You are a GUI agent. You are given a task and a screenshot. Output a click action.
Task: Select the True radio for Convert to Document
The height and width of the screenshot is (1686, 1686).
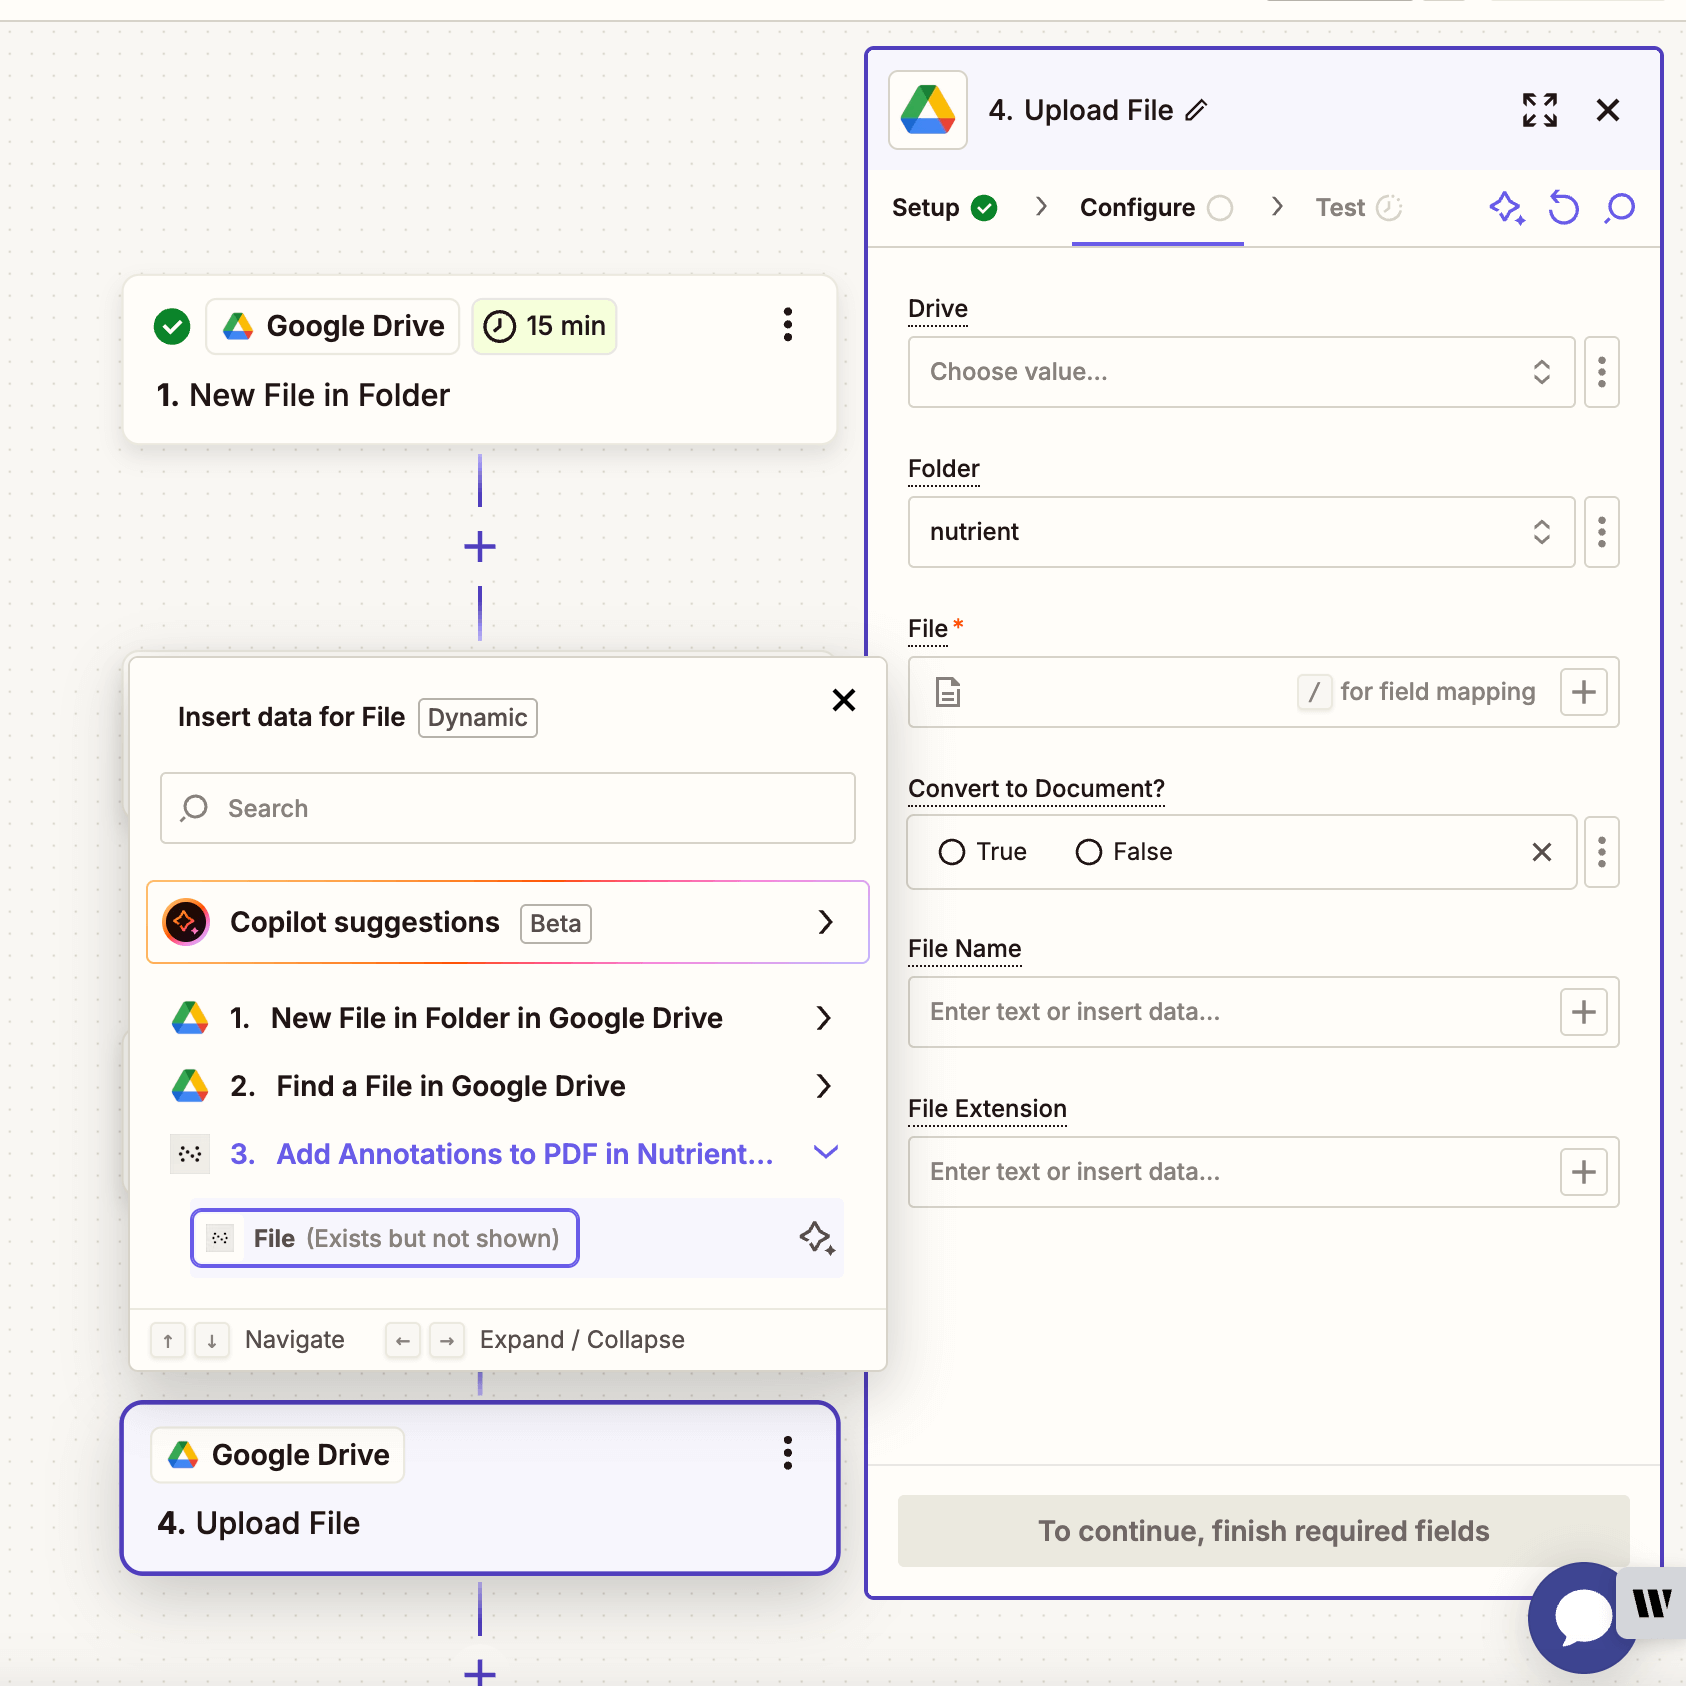951,851
